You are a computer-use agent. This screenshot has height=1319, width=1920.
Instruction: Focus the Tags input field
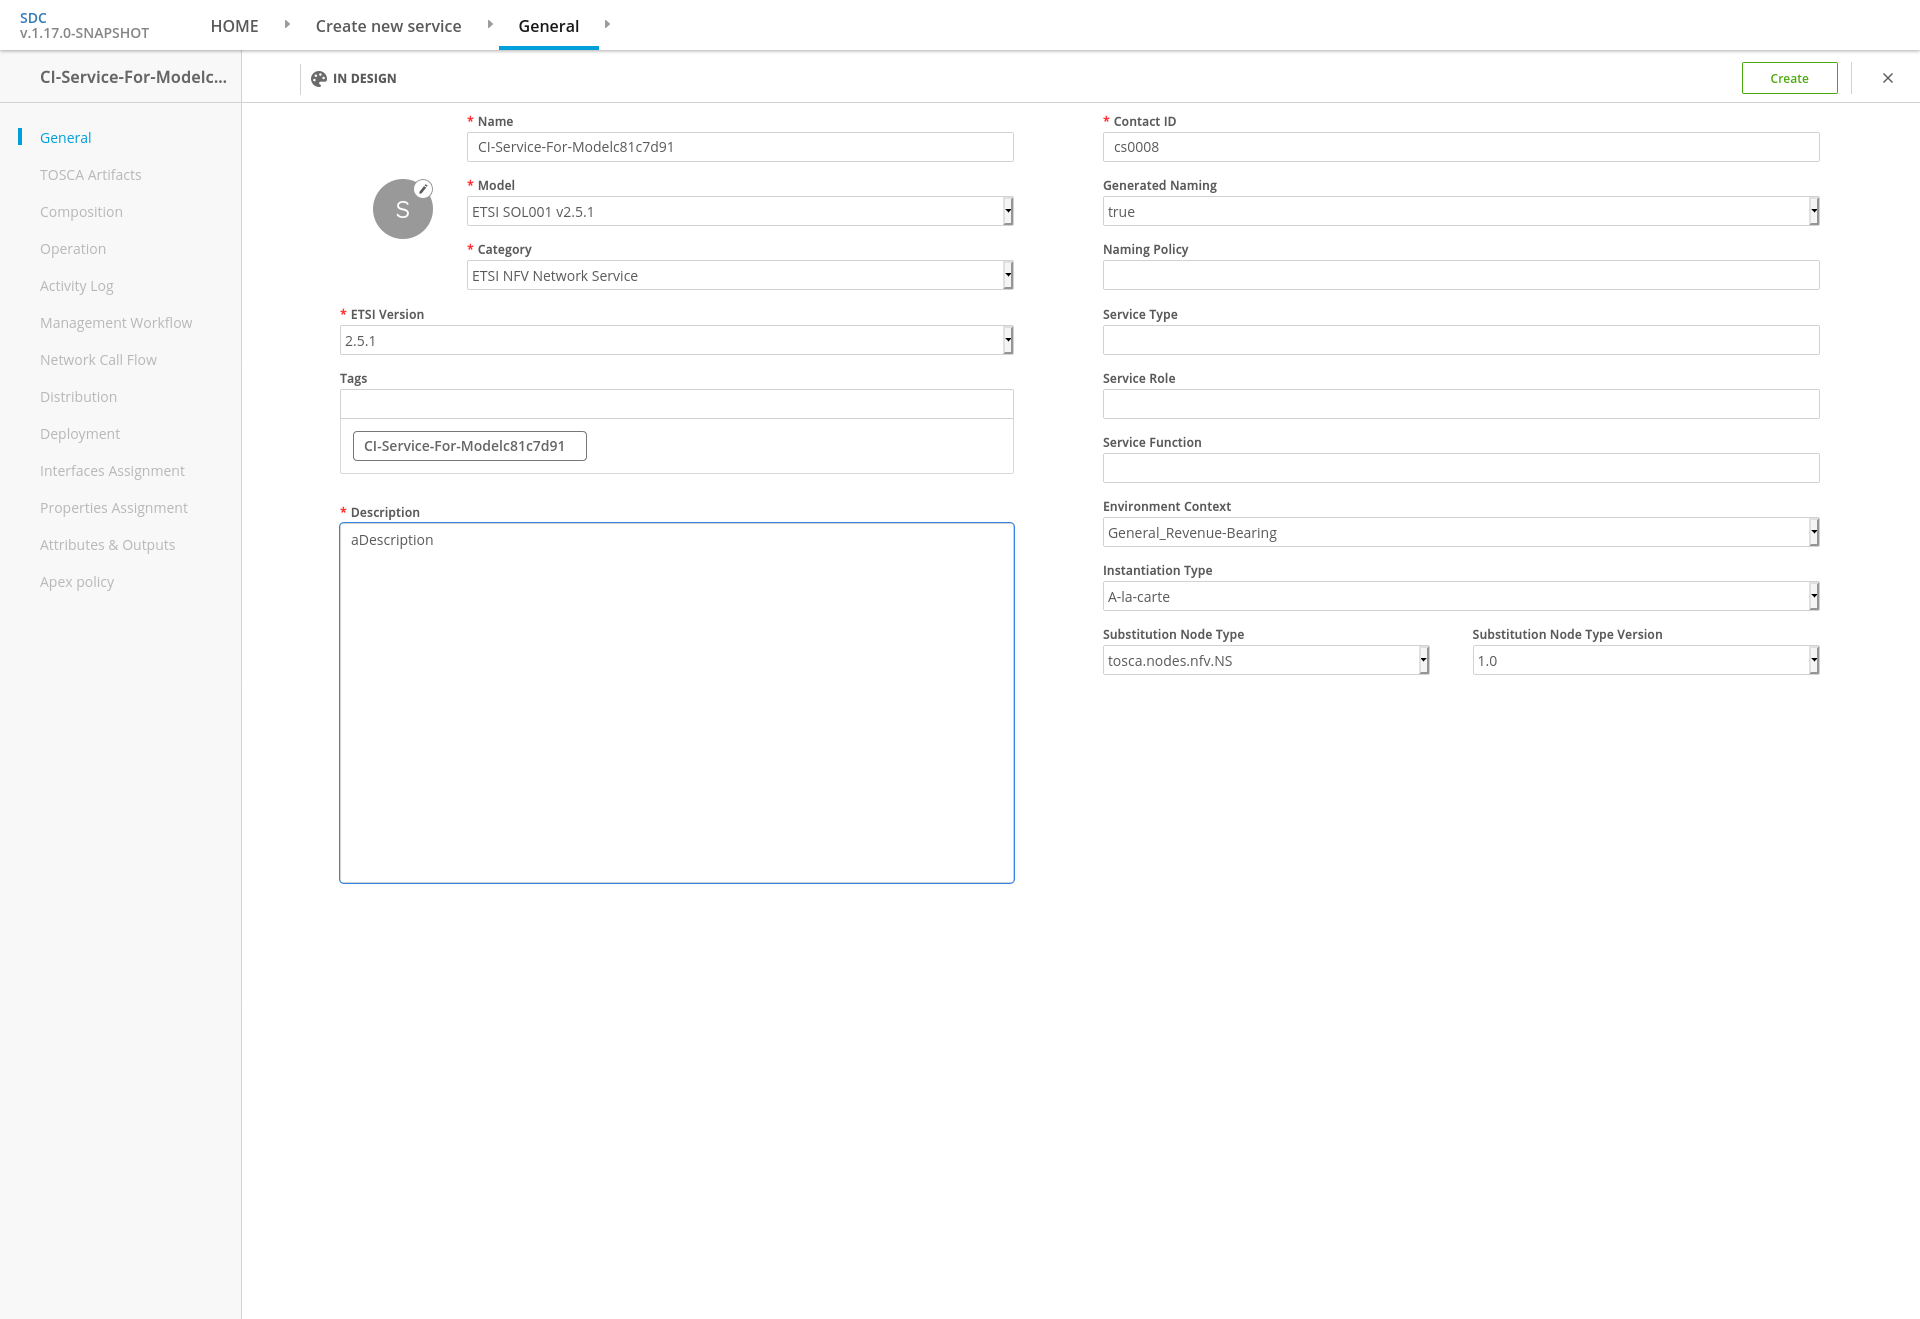click(x=677, y=404)
